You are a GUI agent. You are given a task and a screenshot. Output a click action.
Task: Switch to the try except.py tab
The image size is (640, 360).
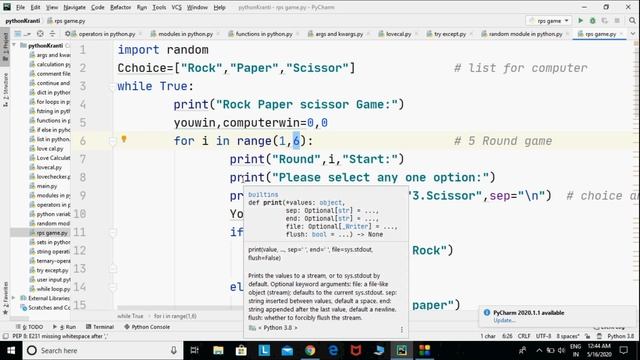point(449,34)
